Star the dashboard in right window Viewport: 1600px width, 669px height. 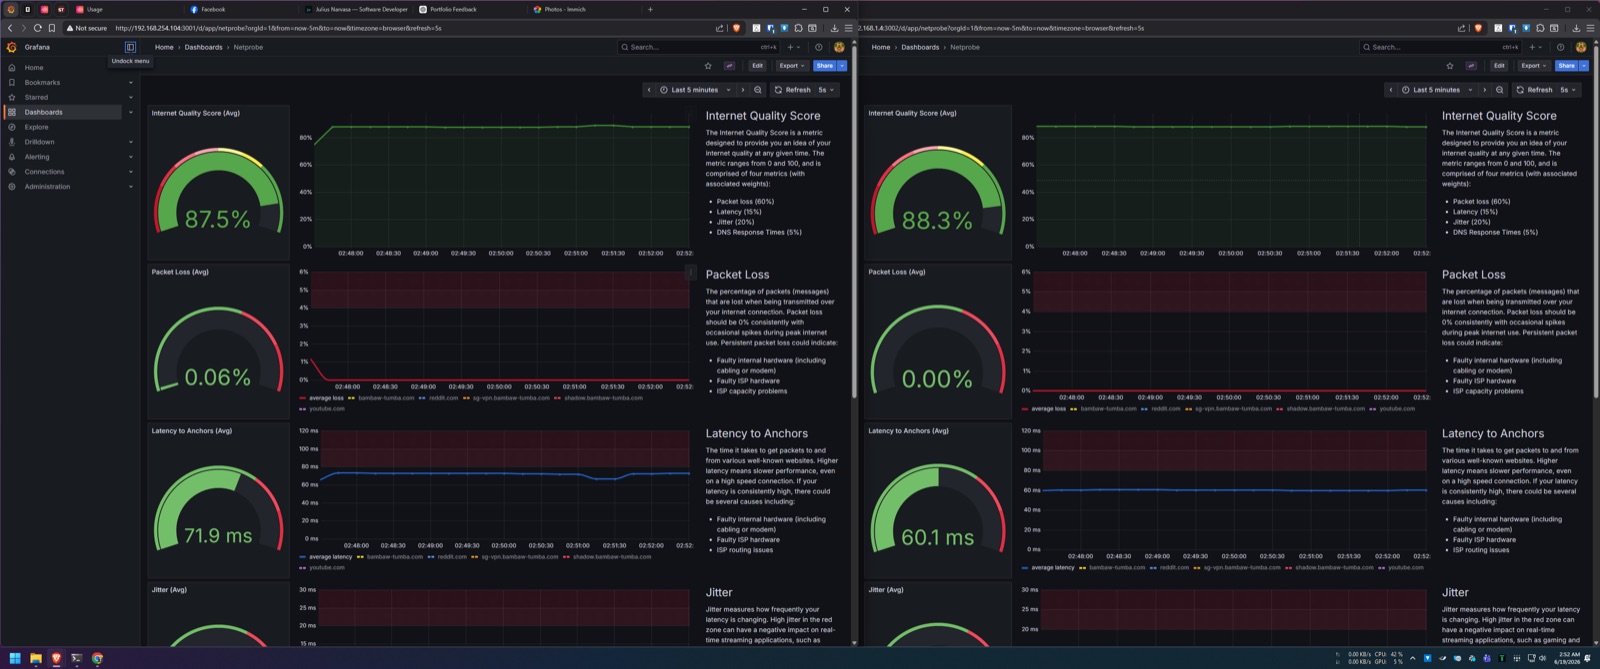click(x=1450, y=66)
